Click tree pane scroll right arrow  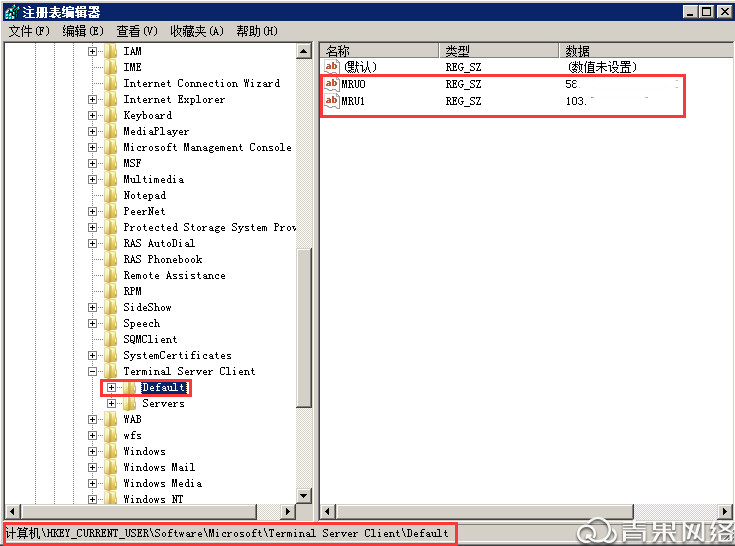[288, 511]
